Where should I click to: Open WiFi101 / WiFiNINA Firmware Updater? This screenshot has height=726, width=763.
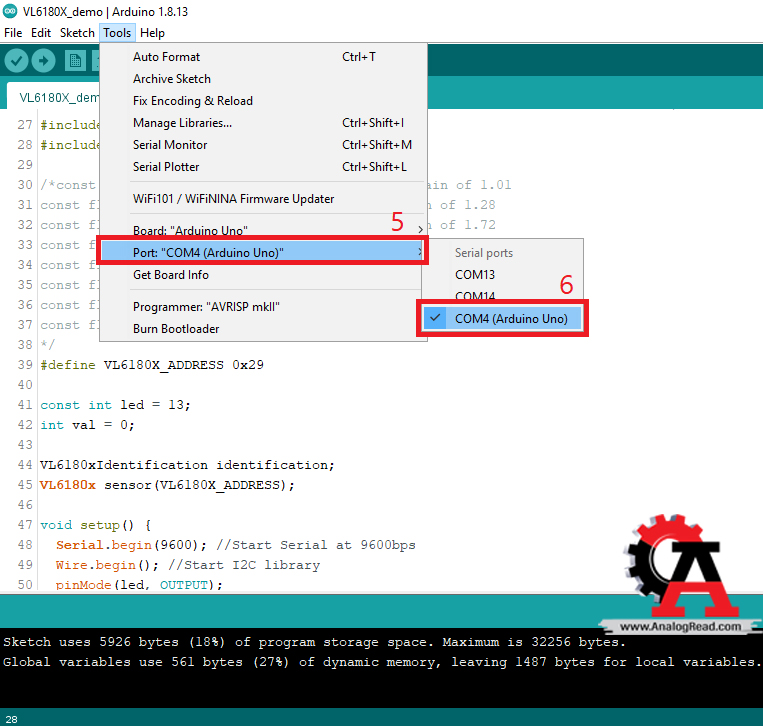263,199
